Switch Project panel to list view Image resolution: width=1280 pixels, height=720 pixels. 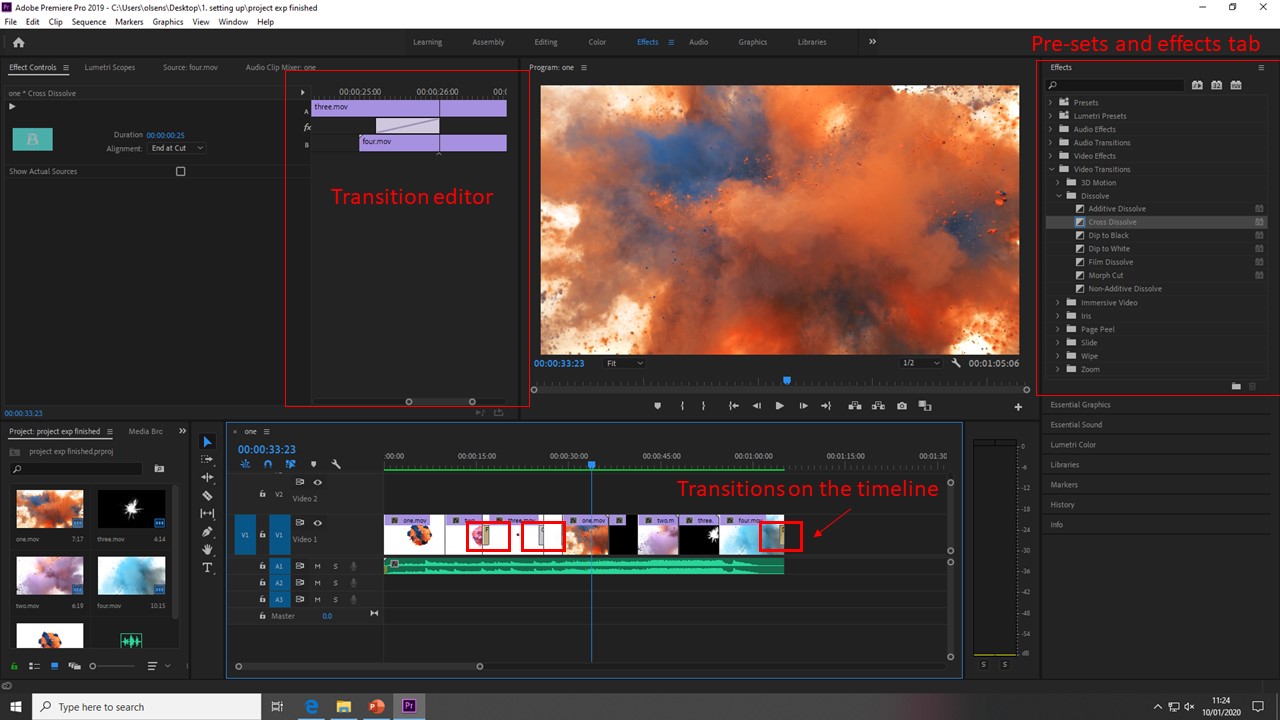pyautogui.click(x=35, y=666)
